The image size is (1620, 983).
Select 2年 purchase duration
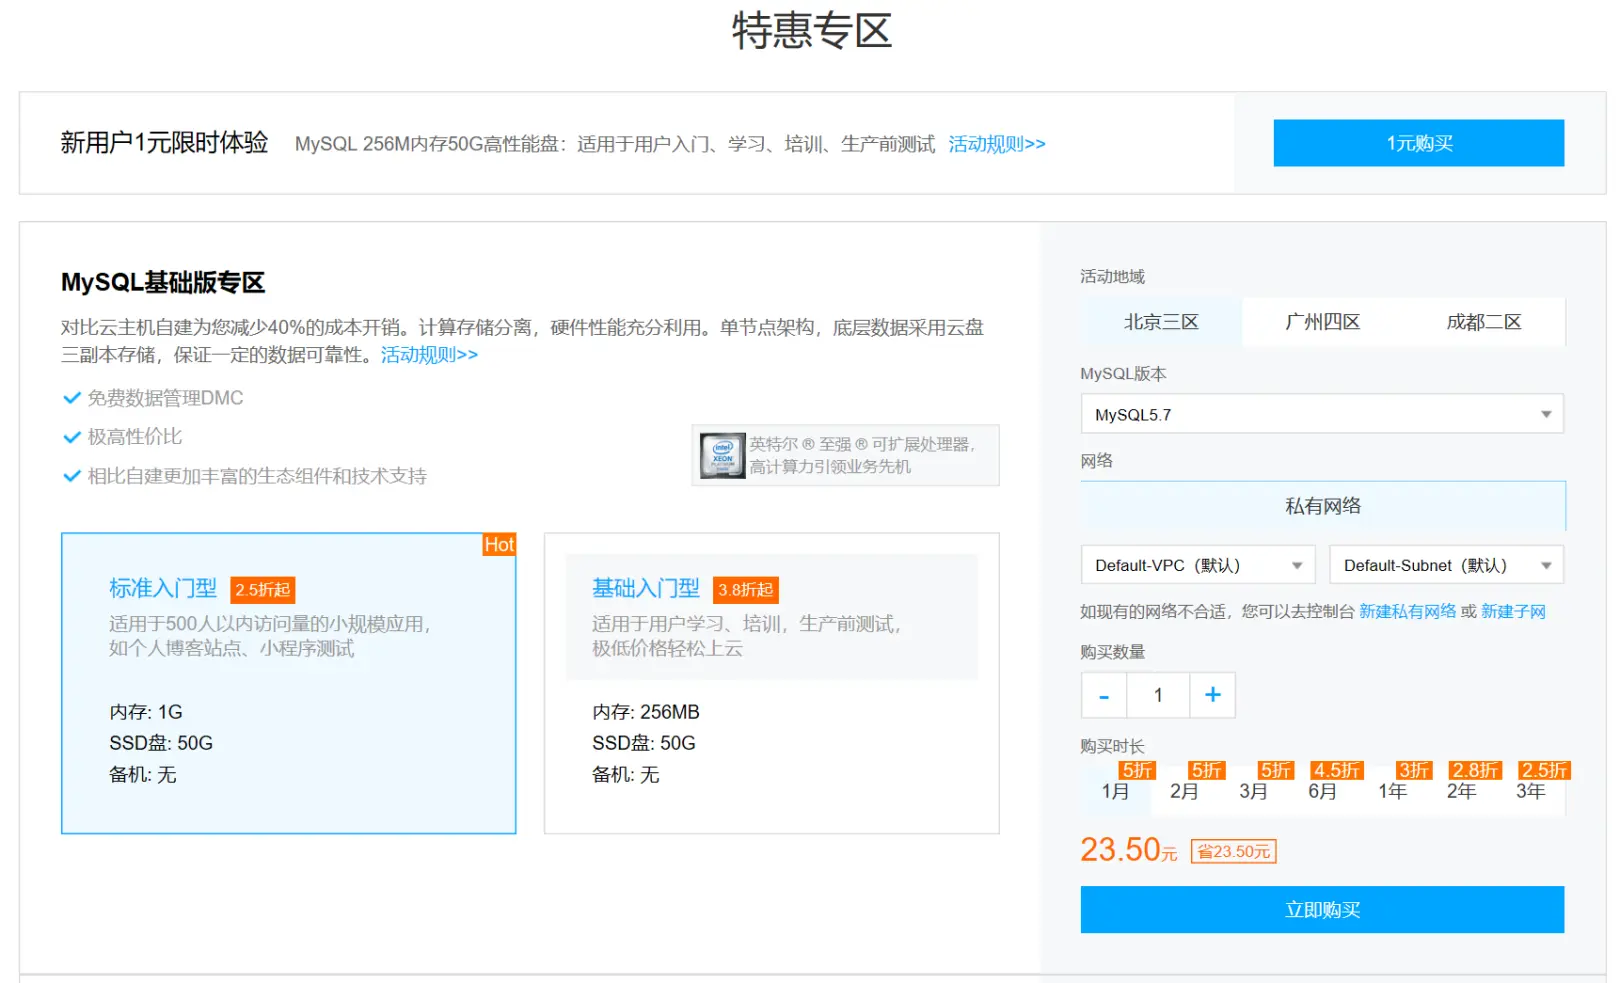click(1461, 792)
